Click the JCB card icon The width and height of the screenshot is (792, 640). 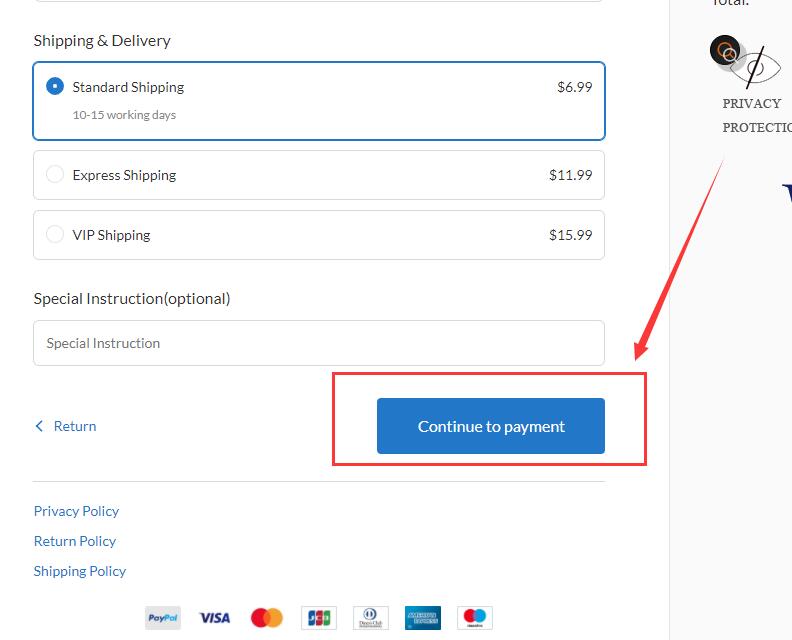coord(319,618)
